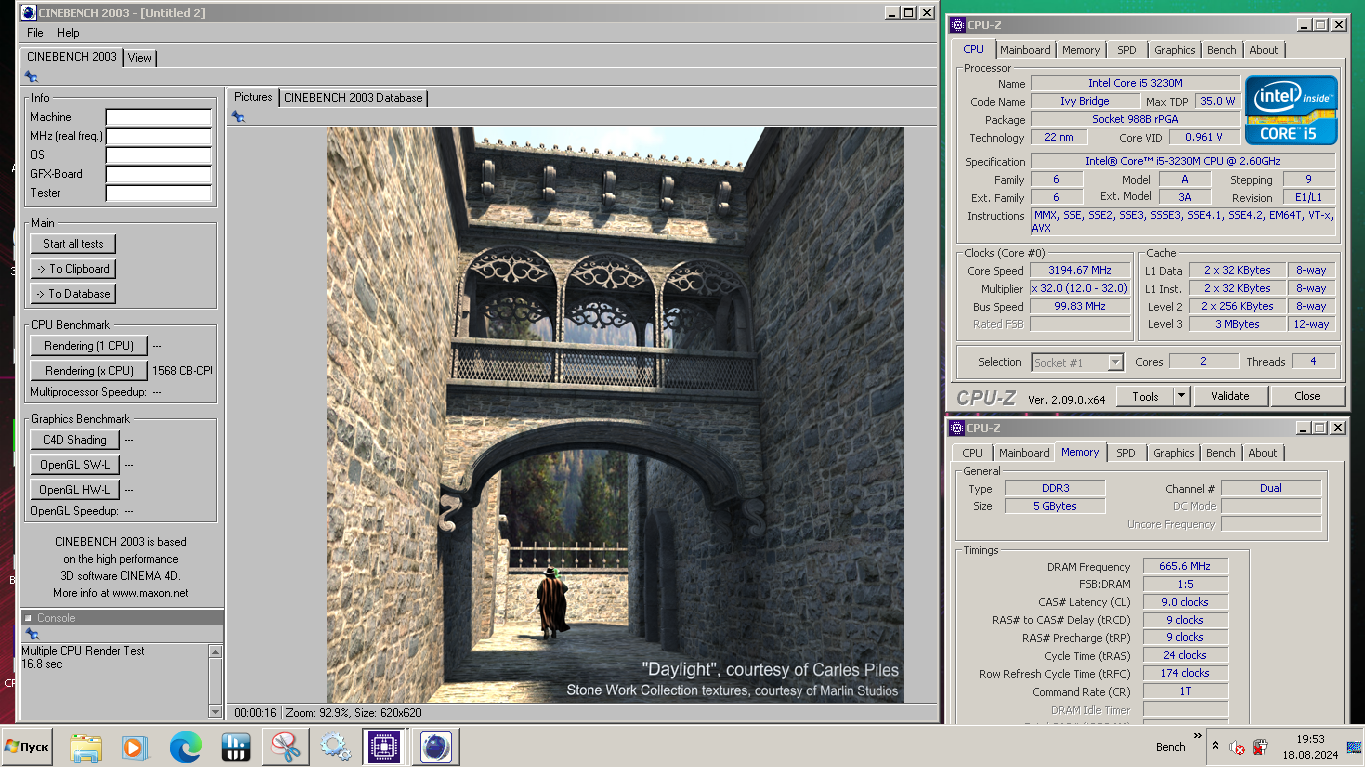
Task: Click the Tester input field
Action: coord(159,193)
